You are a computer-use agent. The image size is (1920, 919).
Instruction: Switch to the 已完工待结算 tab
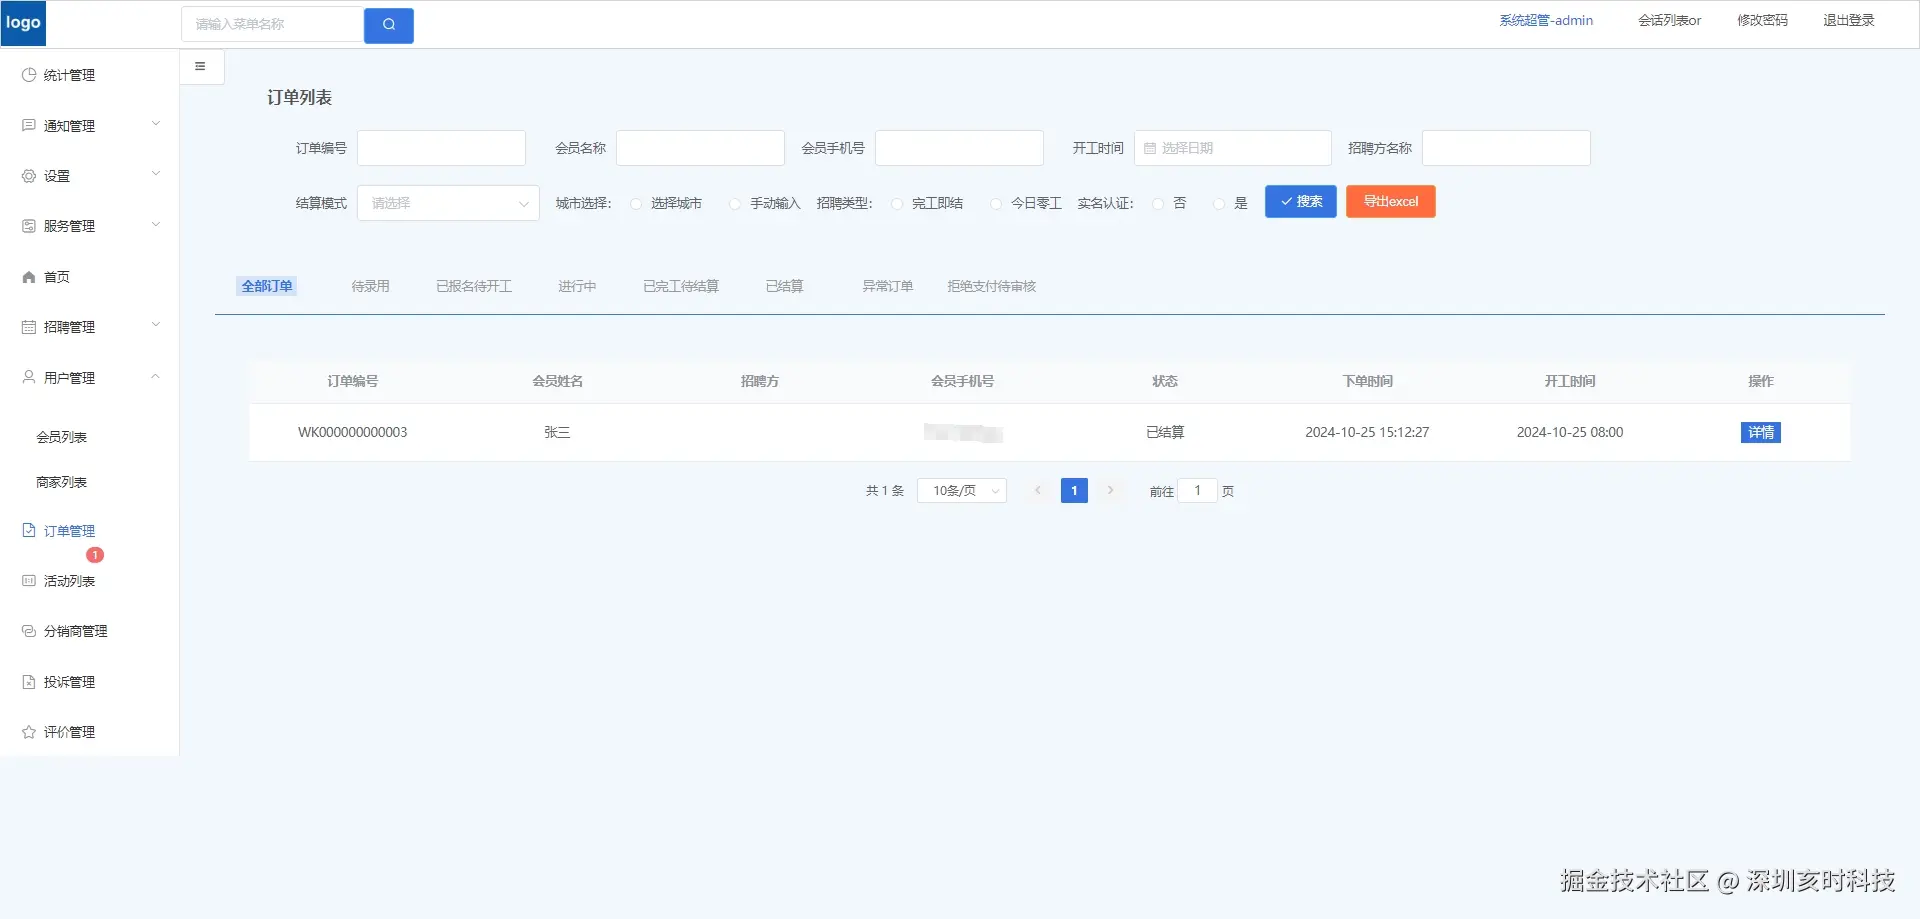click(x=681, y=286)
